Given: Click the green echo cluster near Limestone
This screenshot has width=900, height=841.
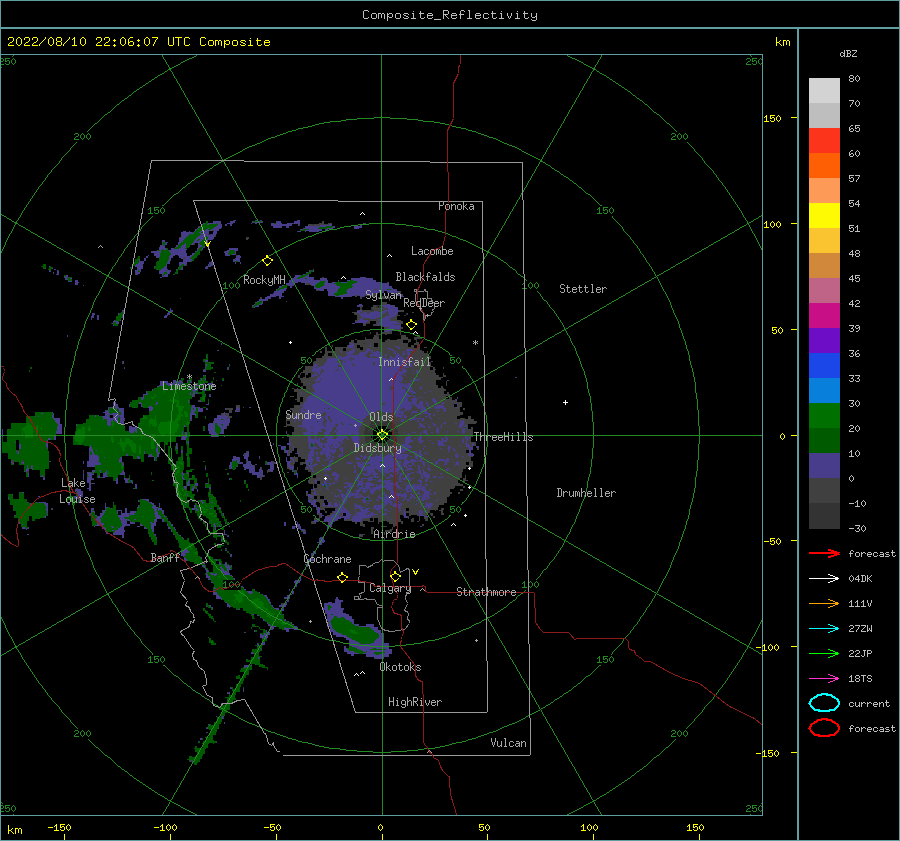Looking at the screenshot, I should pyautogui.click(x=164, y=412).
